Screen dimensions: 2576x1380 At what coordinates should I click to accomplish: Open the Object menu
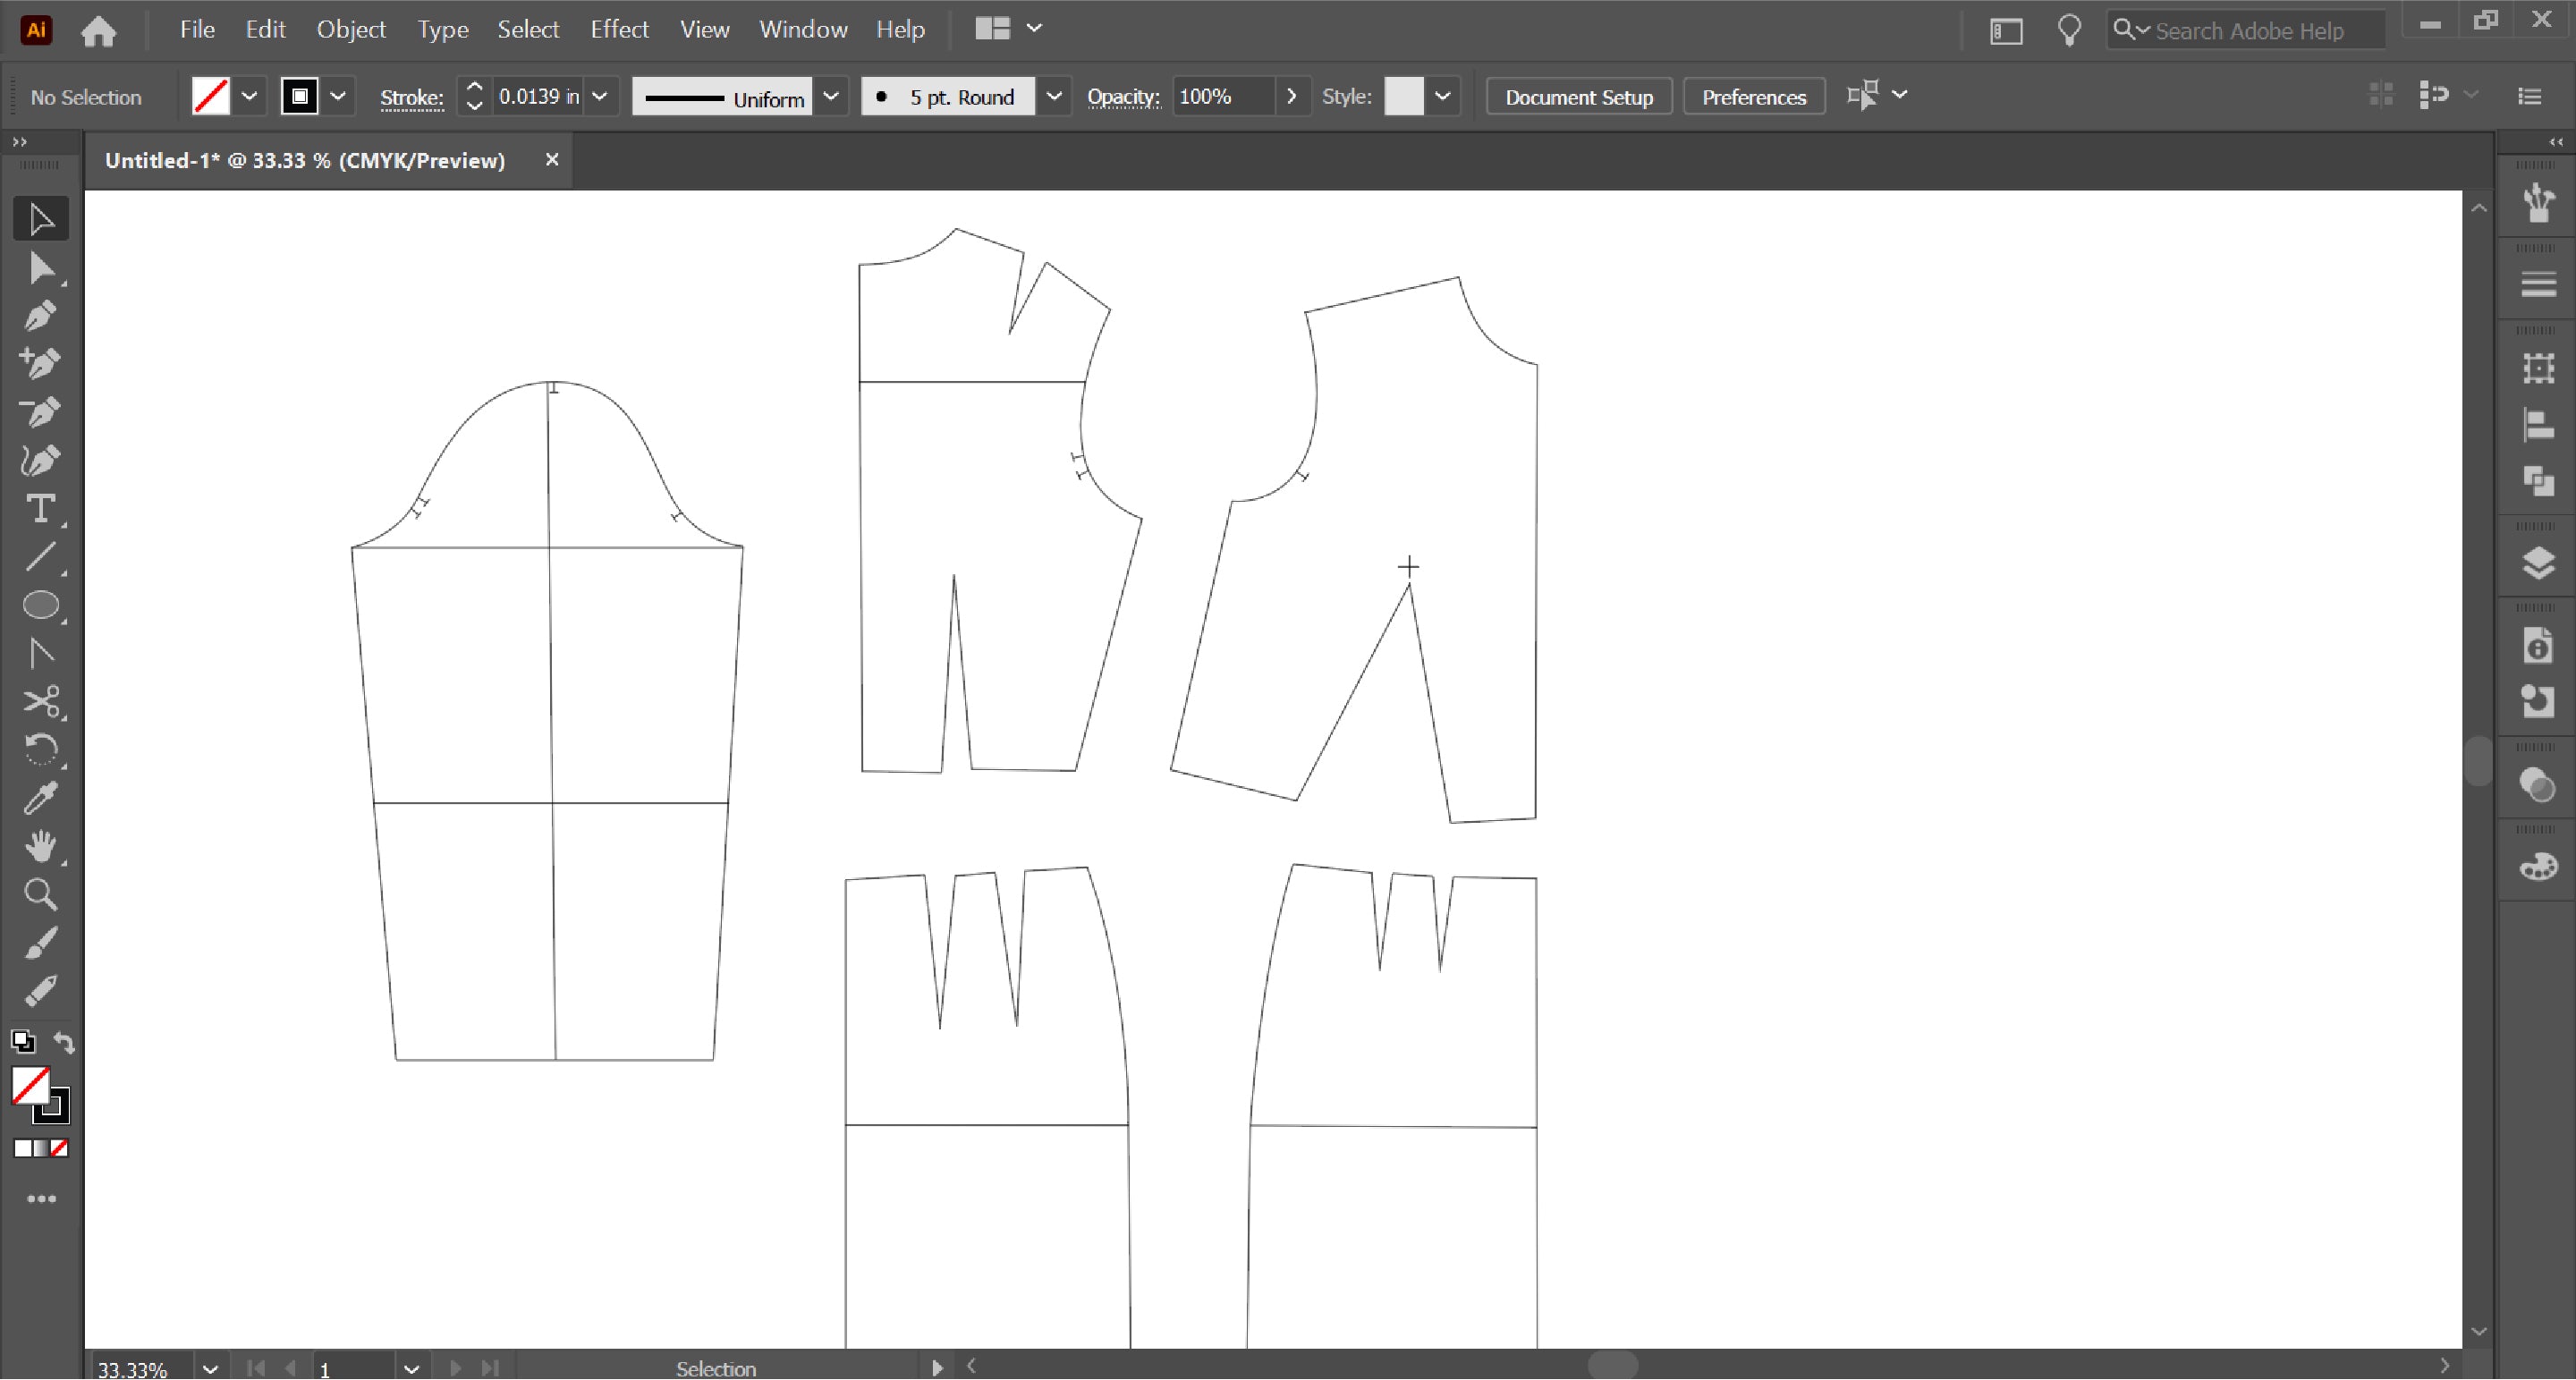(351, 29)
